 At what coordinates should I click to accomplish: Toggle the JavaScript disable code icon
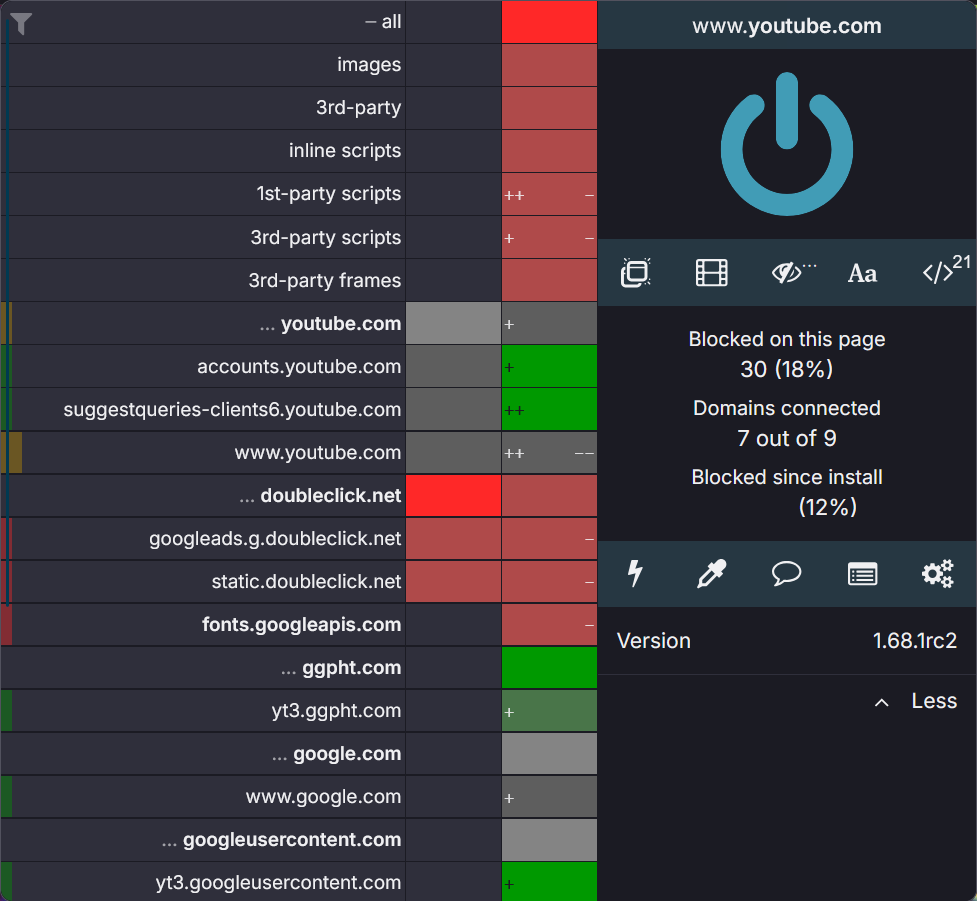coord(945,270)
